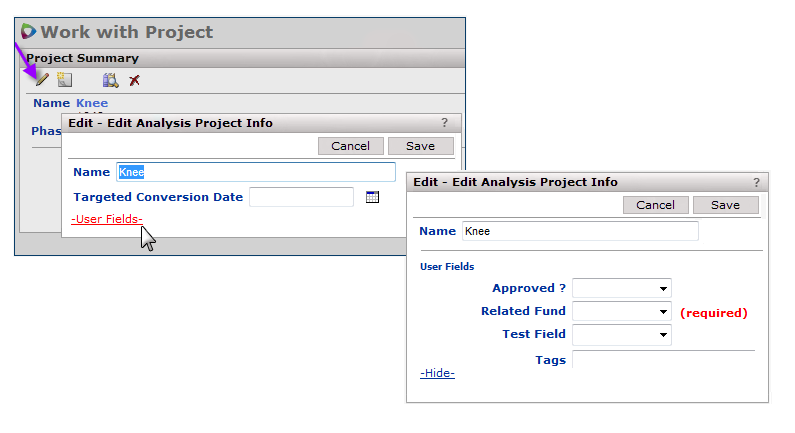This screenshot has width=795, height=433.
Task: Click the pencil edit icon under Project Summary
Action: click(42, 80)
